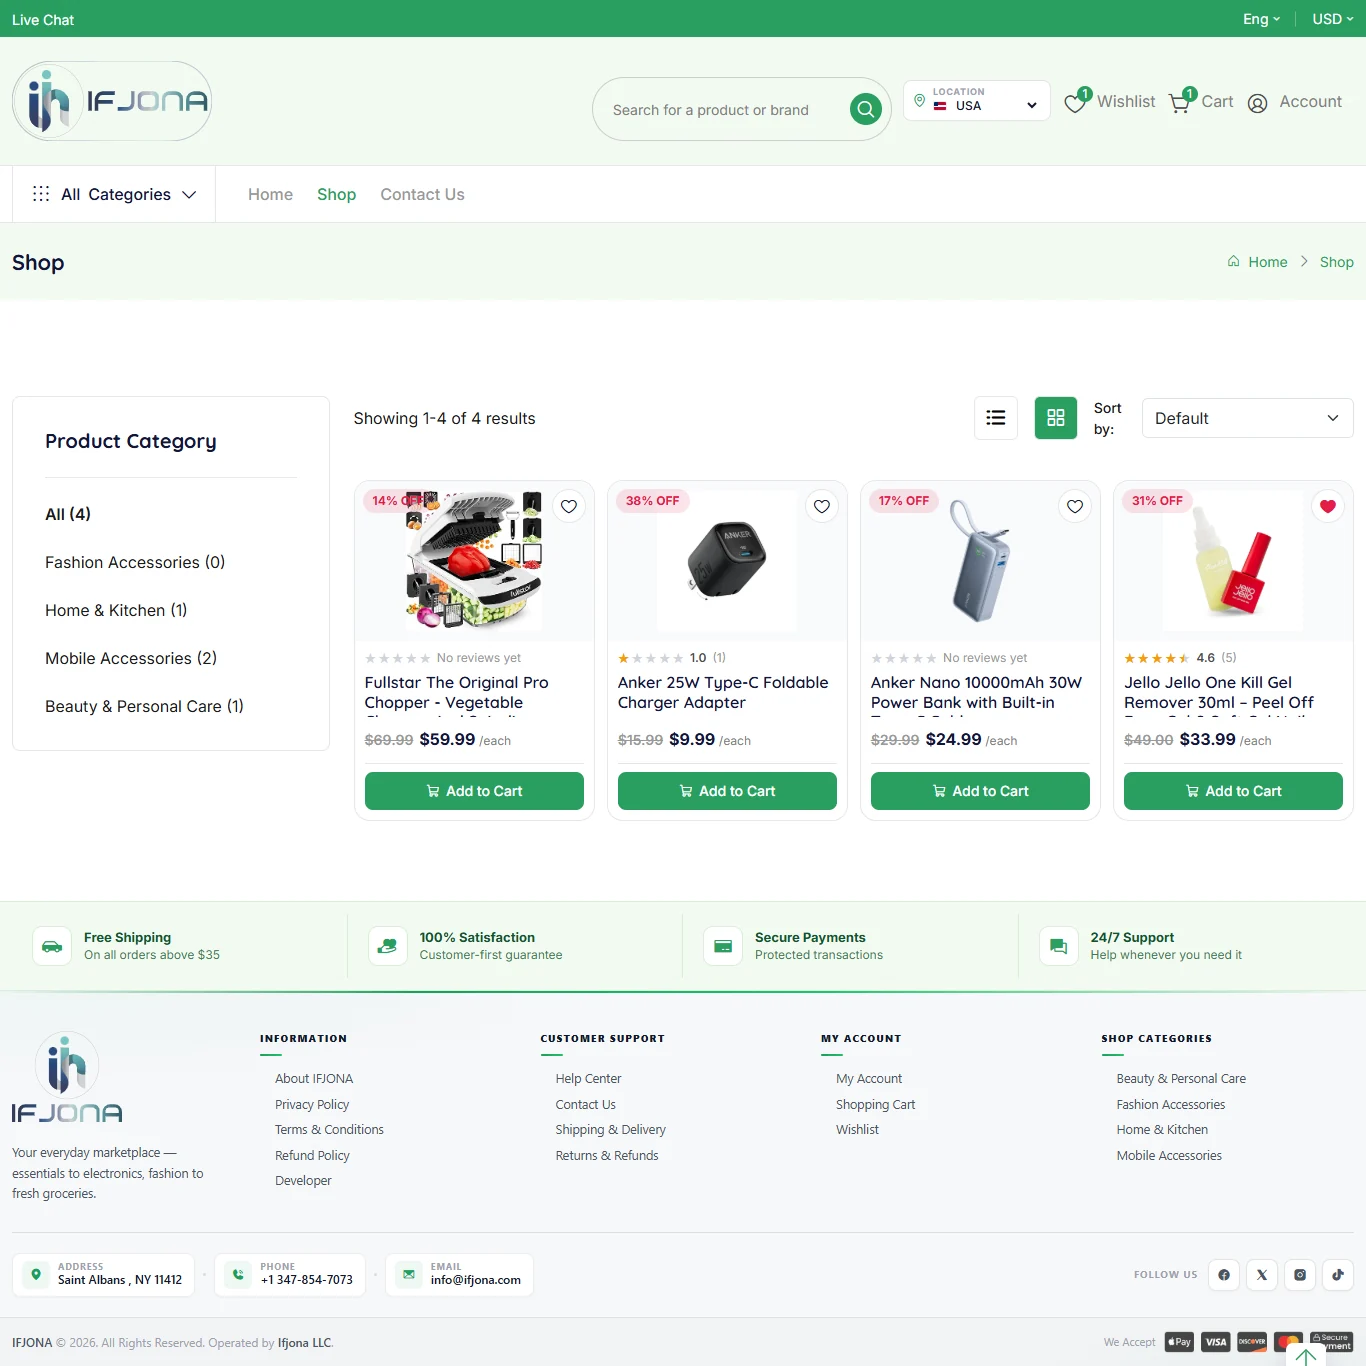Select the Shop nav item
The height and width of the screenshot is (1366, 1366).
pos(336,194)
